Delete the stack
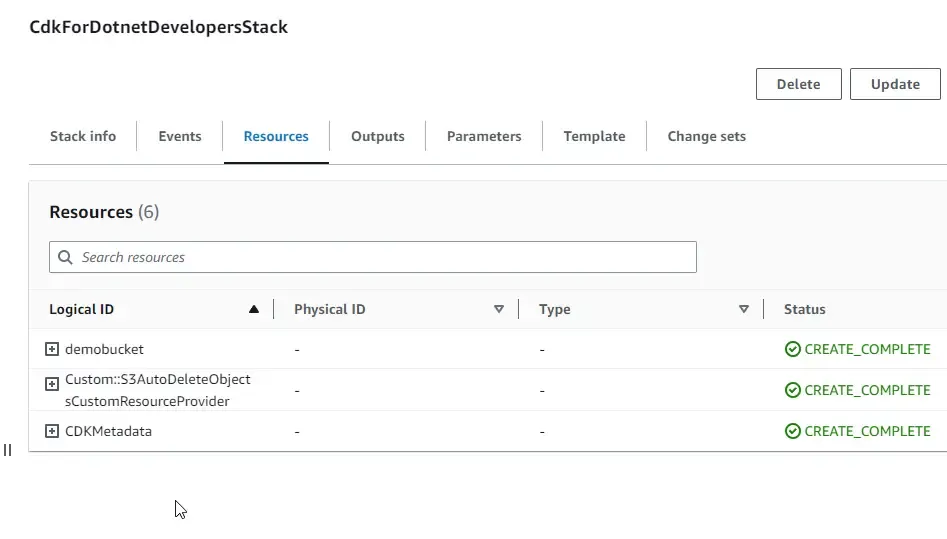 pos(798,84)
